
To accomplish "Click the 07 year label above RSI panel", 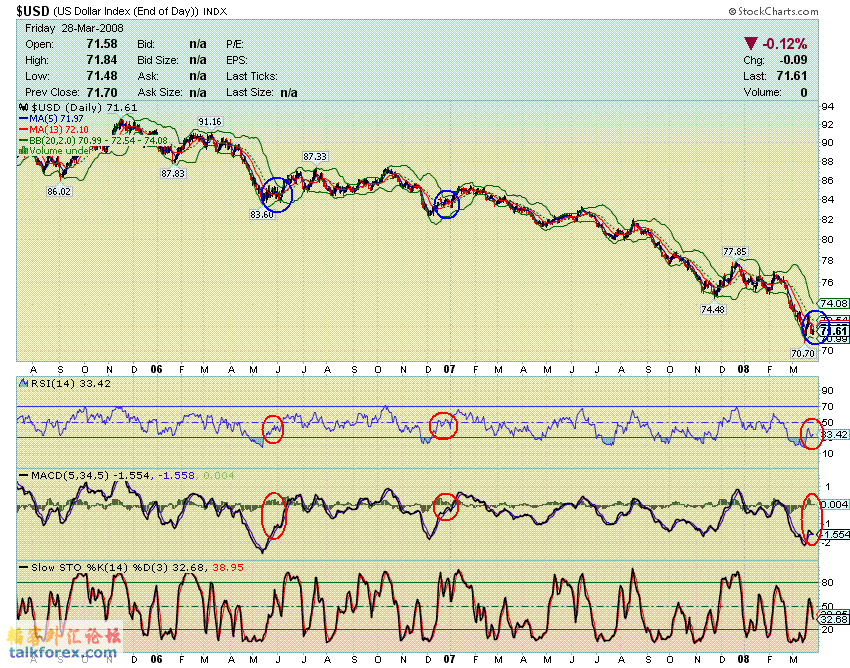I will pos(449,369).
